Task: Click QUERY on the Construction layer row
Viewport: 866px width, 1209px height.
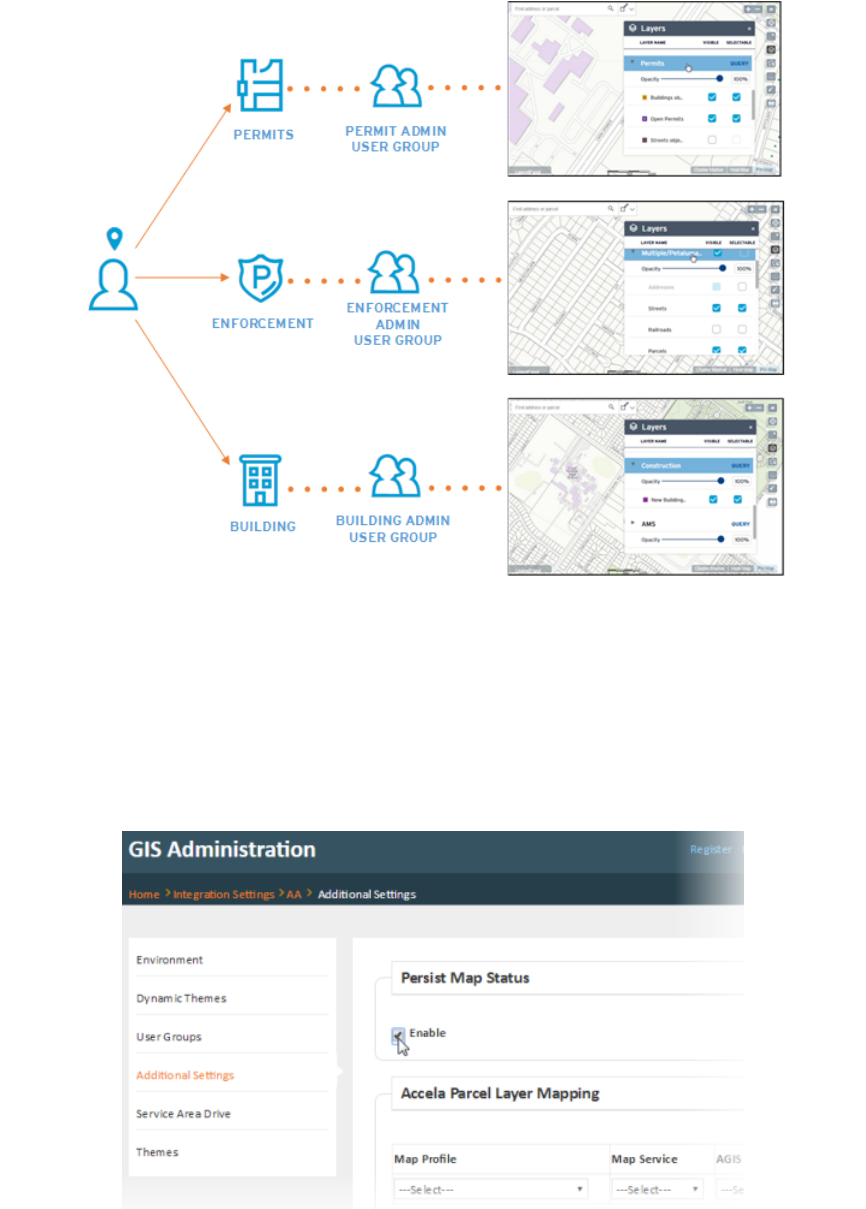Action: [x=740, y=465]
